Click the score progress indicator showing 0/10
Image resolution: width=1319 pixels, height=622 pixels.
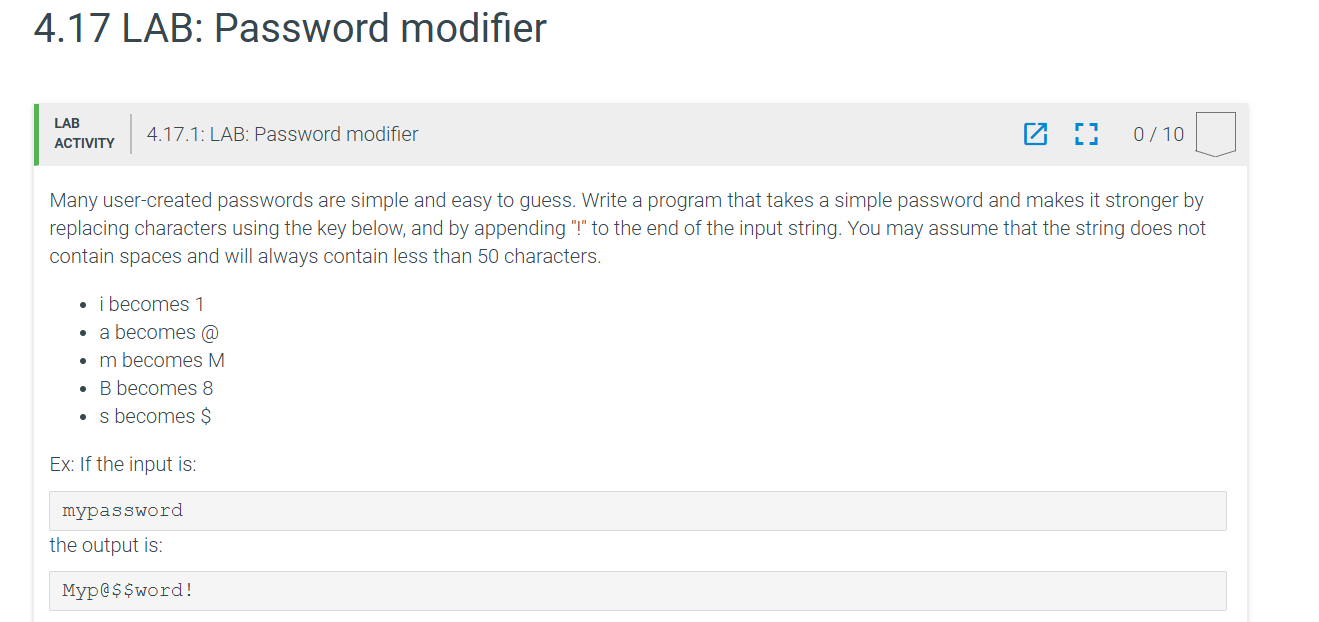tap(1157, 134)
